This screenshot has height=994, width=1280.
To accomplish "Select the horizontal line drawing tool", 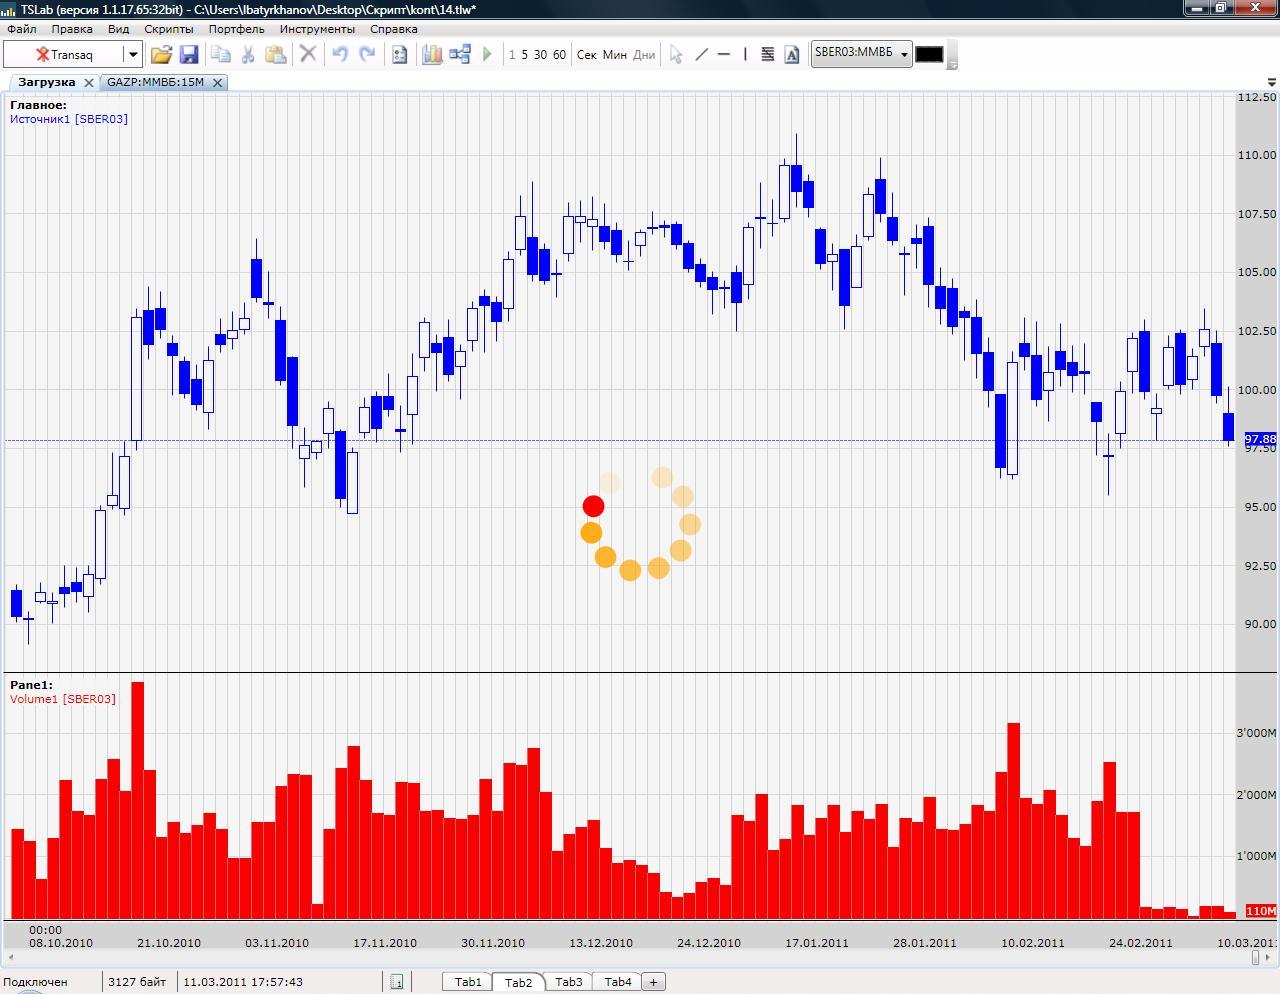I will pos(724,54).
